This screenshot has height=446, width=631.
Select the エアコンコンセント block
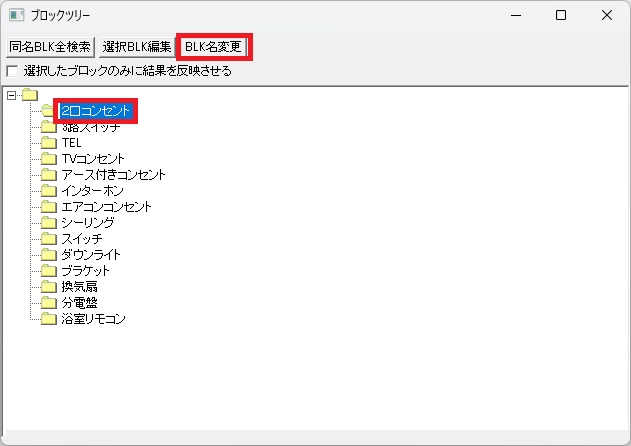[106, 207]
